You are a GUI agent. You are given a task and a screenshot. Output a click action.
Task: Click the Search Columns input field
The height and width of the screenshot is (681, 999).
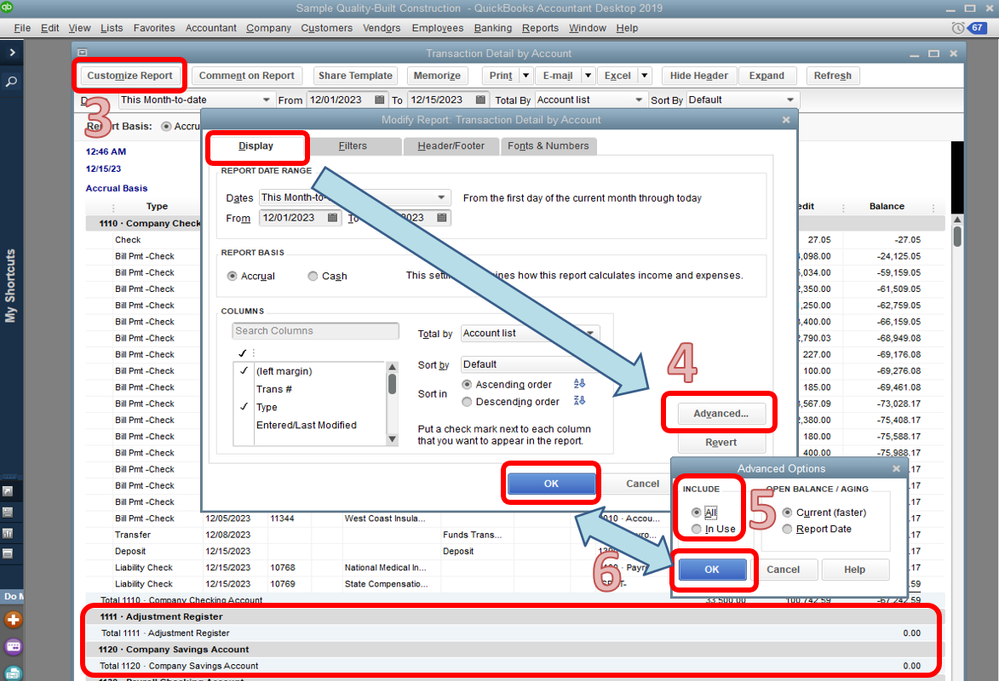(316, 331)
